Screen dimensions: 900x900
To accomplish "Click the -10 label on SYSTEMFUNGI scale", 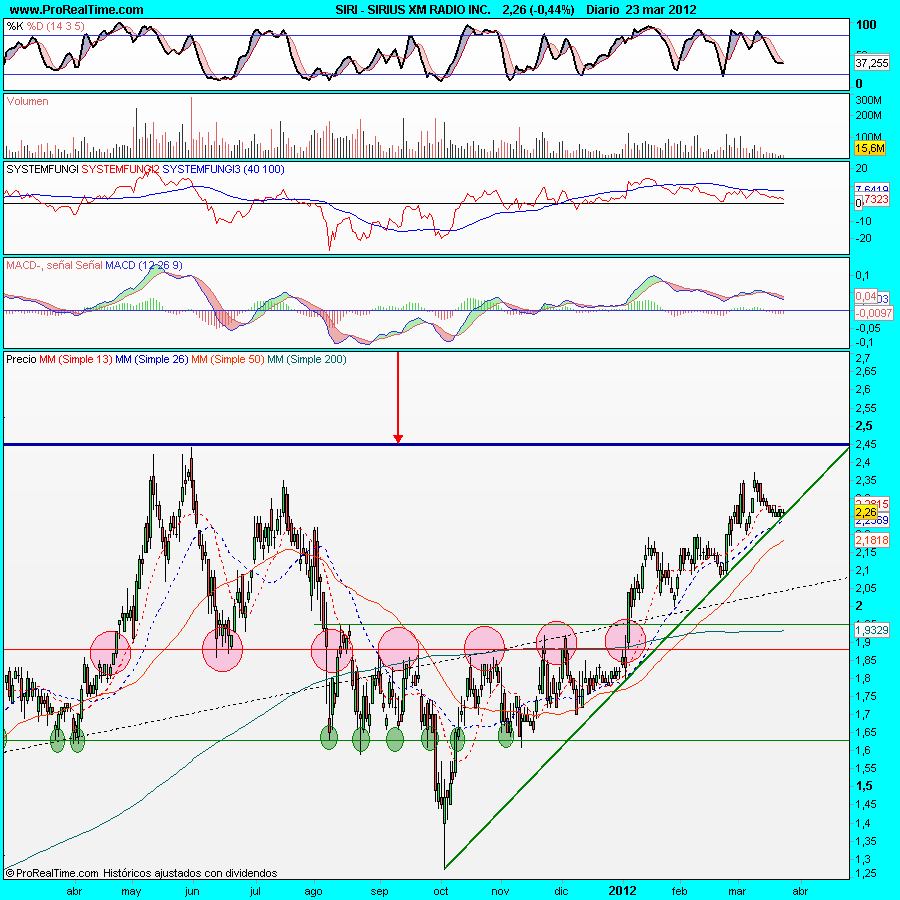I will coord(863,221).
